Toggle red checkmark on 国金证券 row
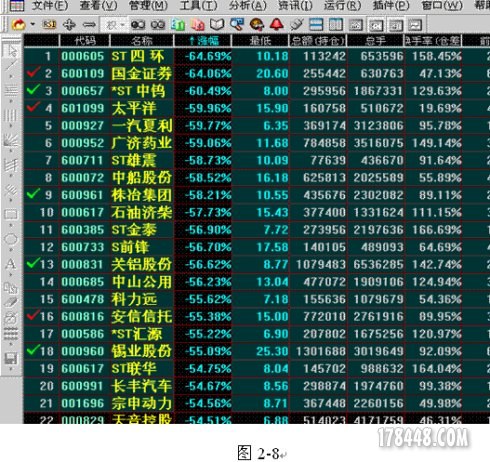 33,72
